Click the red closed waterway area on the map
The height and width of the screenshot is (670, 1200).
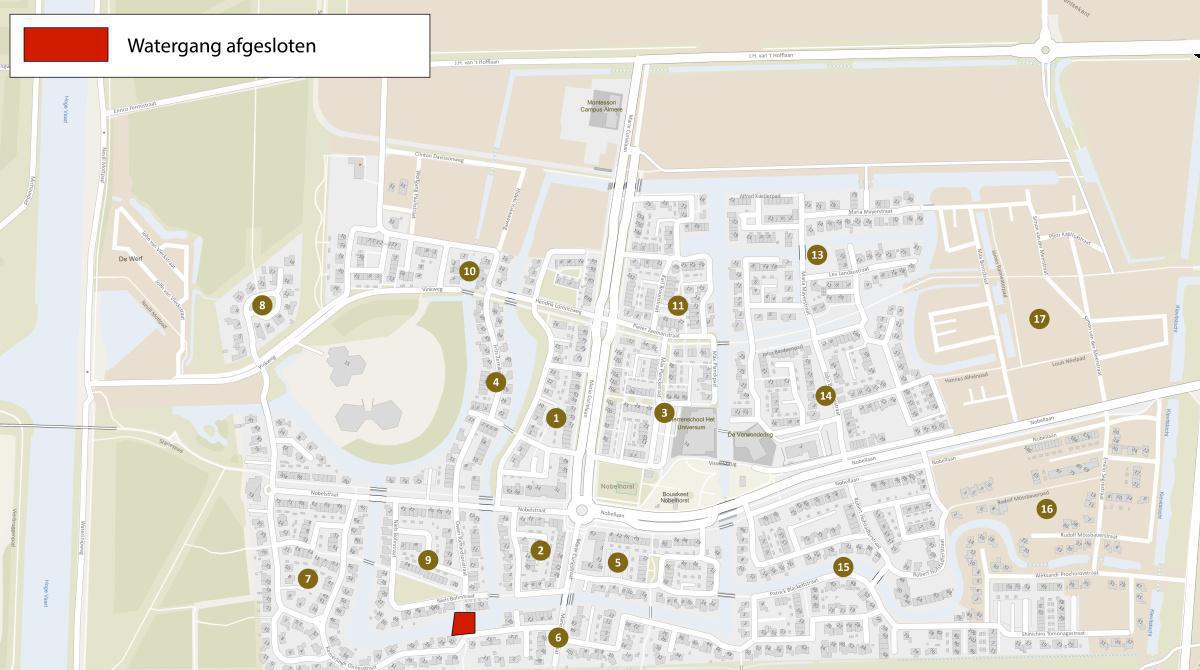click(x=463, y=624)
